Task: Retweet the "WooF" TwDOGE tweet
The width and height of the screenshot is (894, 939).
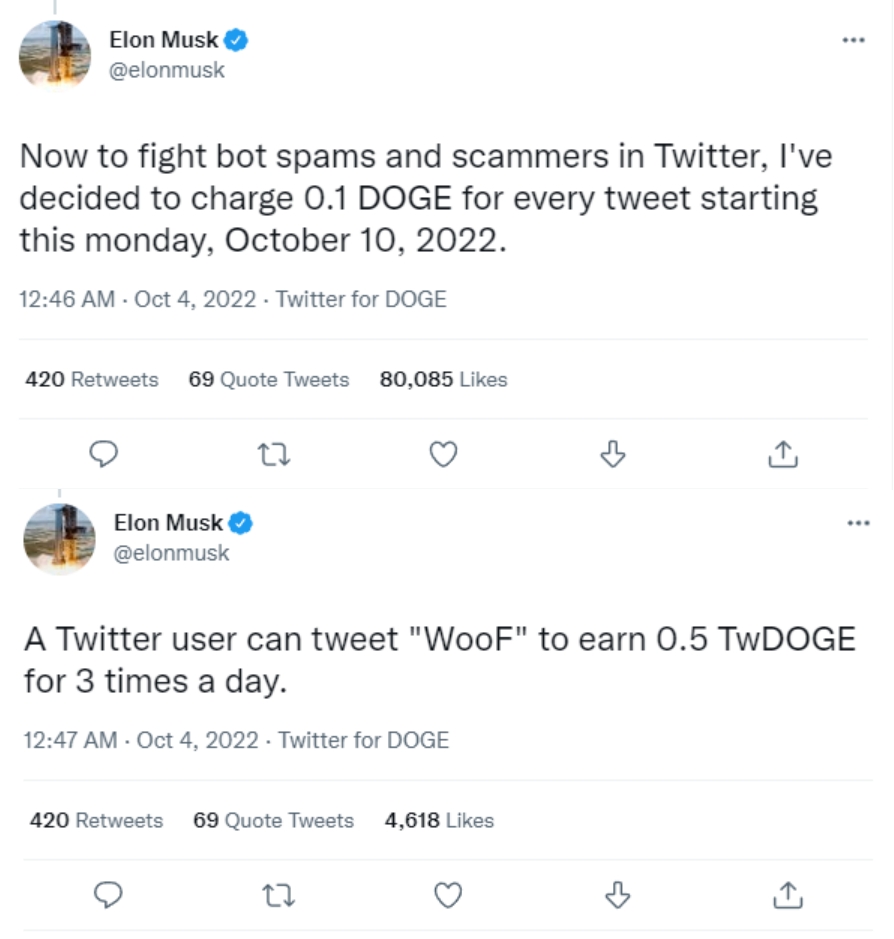Action: pyautogui.click(x=278, y=895)
